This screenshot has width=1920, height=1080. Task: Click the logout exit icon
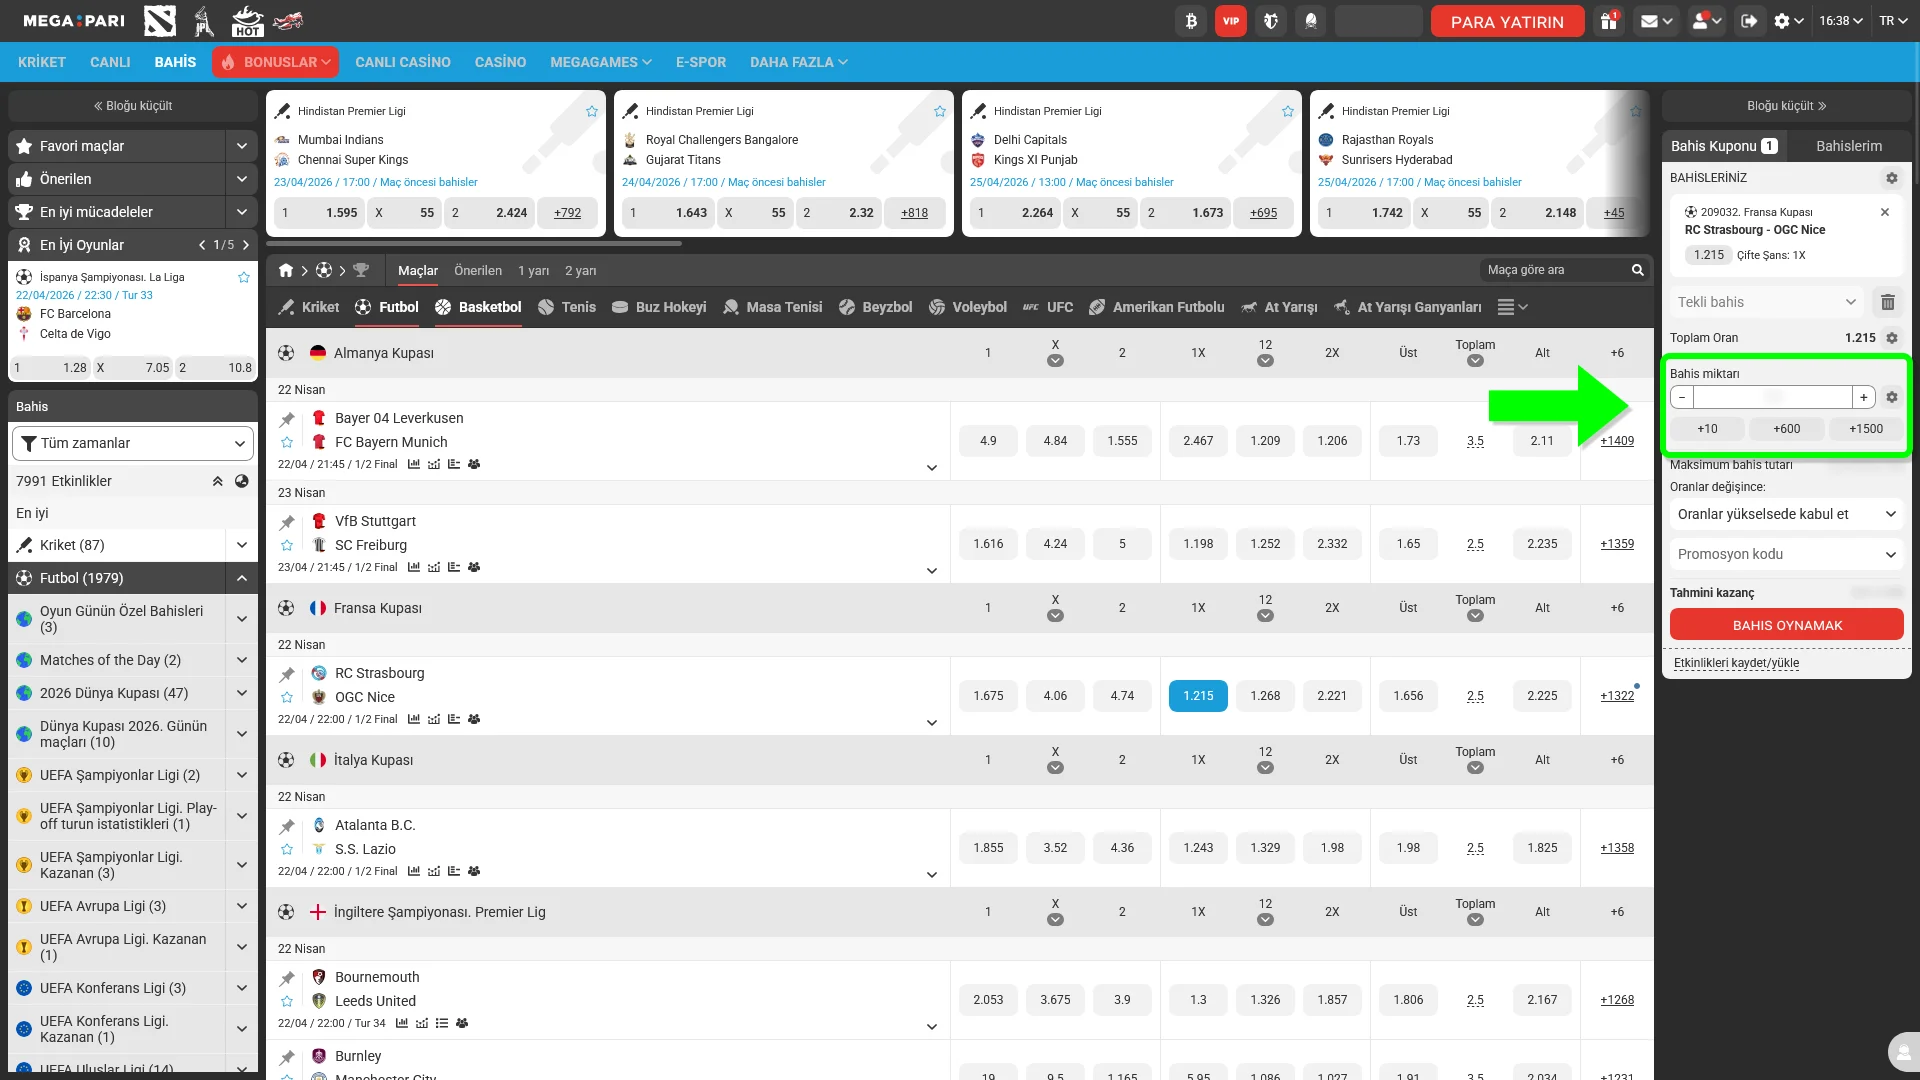(1749, 21)
